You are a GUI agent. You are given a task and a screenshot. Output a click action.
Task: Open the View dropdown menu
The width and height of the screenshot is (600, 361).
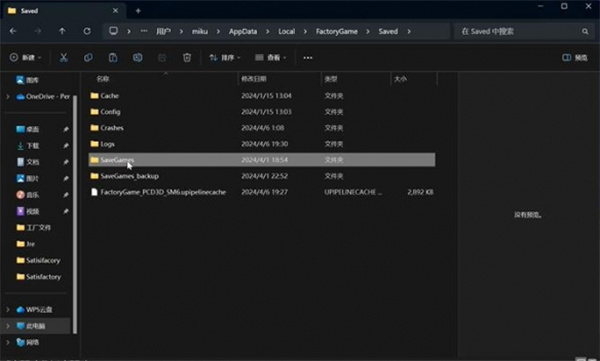point(271,57)
